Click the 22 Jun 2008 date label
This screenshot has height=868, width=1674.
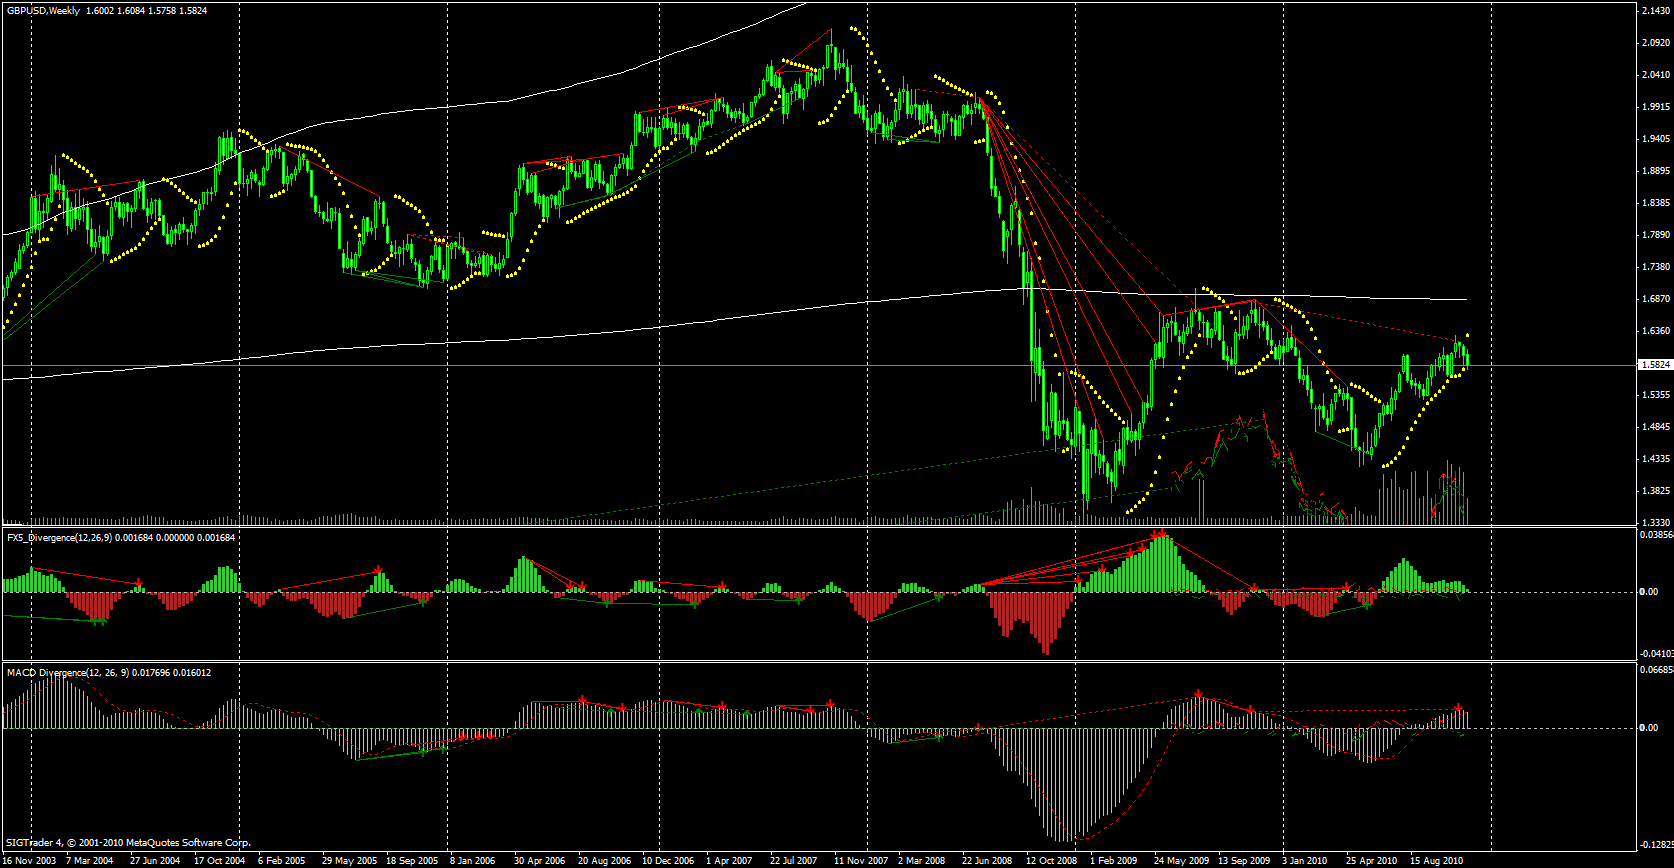(987, 860)
